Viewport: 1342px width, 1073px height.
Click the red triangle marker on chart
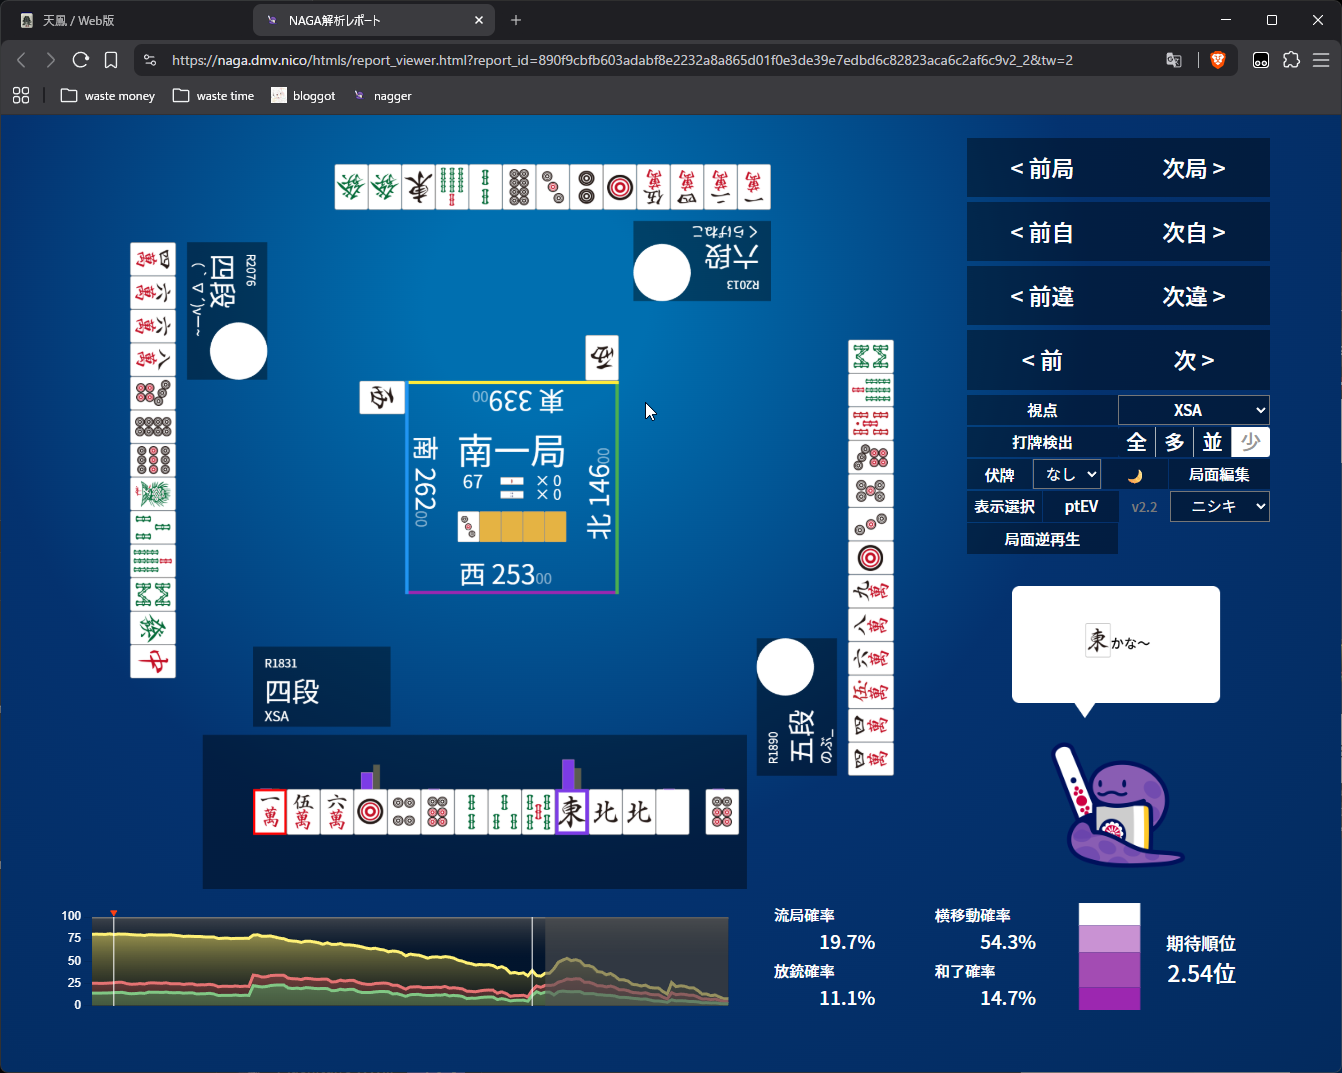coord(114,913)
